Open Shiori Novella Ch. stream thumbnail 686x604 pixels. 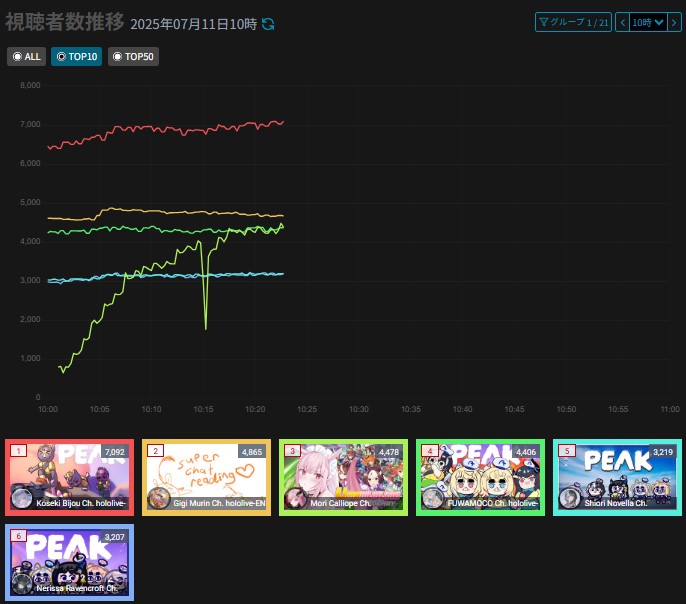(617, 478)
